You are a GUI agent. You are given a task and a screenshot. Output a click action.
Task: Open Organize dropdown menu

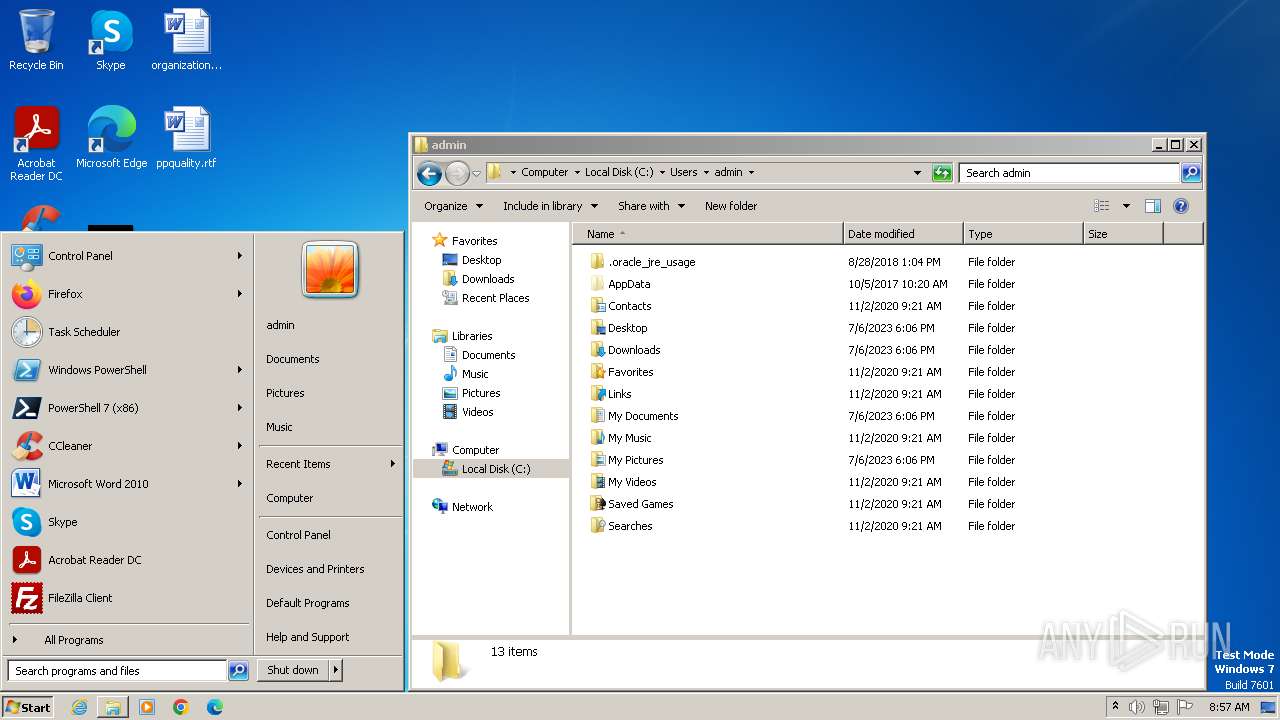tap(453, 206)
